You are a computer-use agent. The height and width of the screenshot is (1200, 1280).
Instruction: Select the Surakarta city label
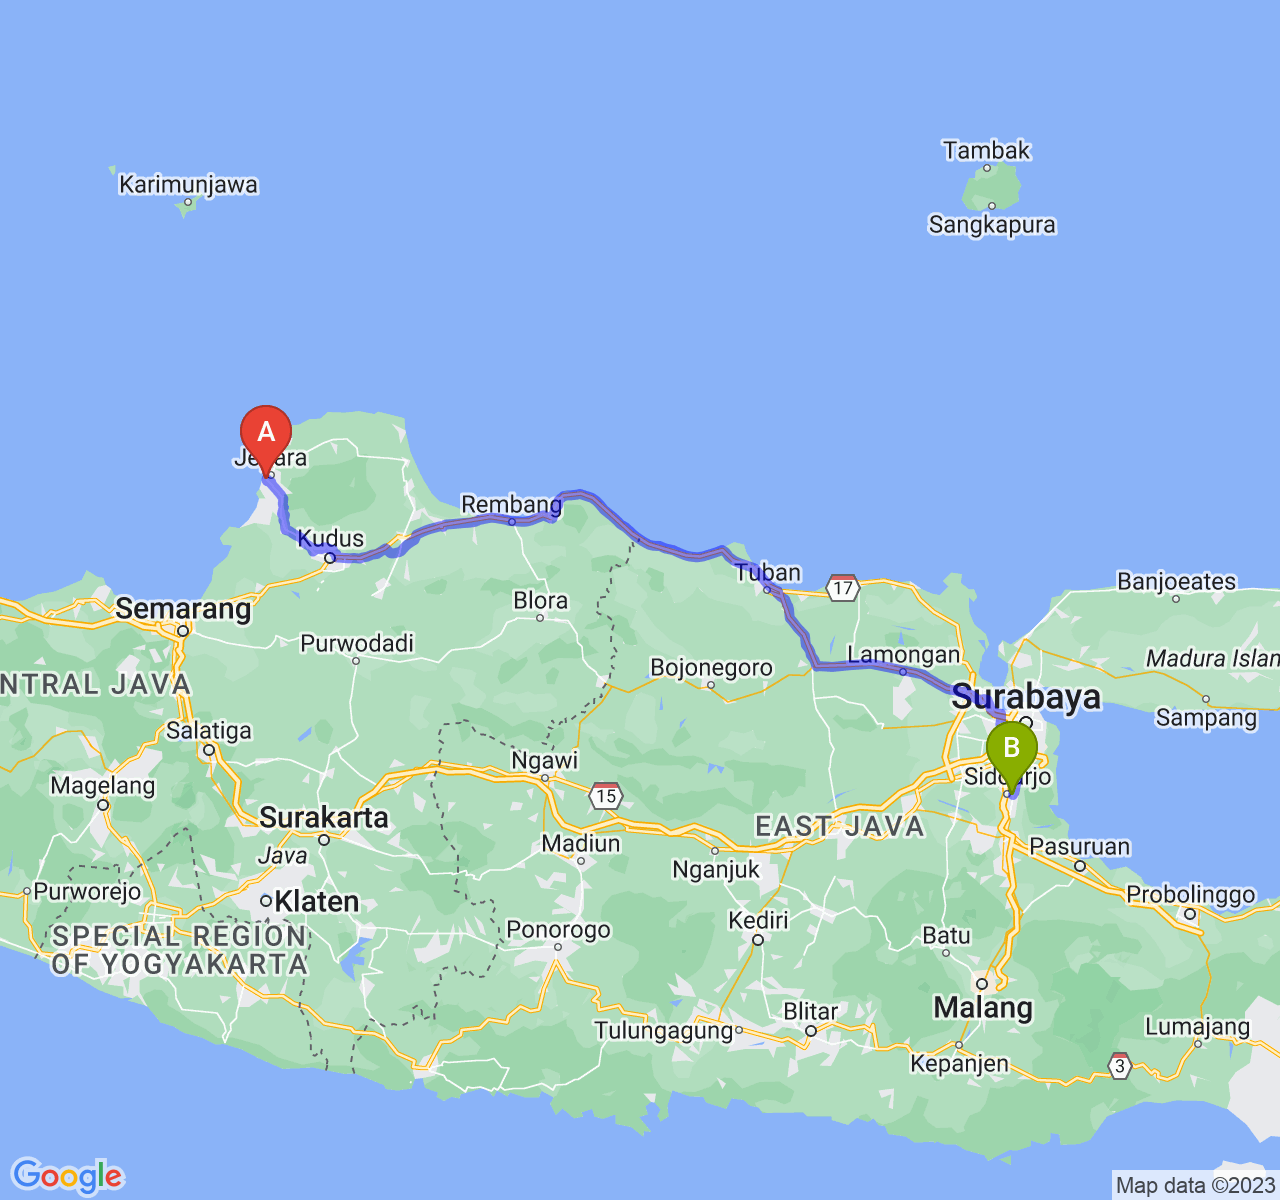tap(324, 817)
